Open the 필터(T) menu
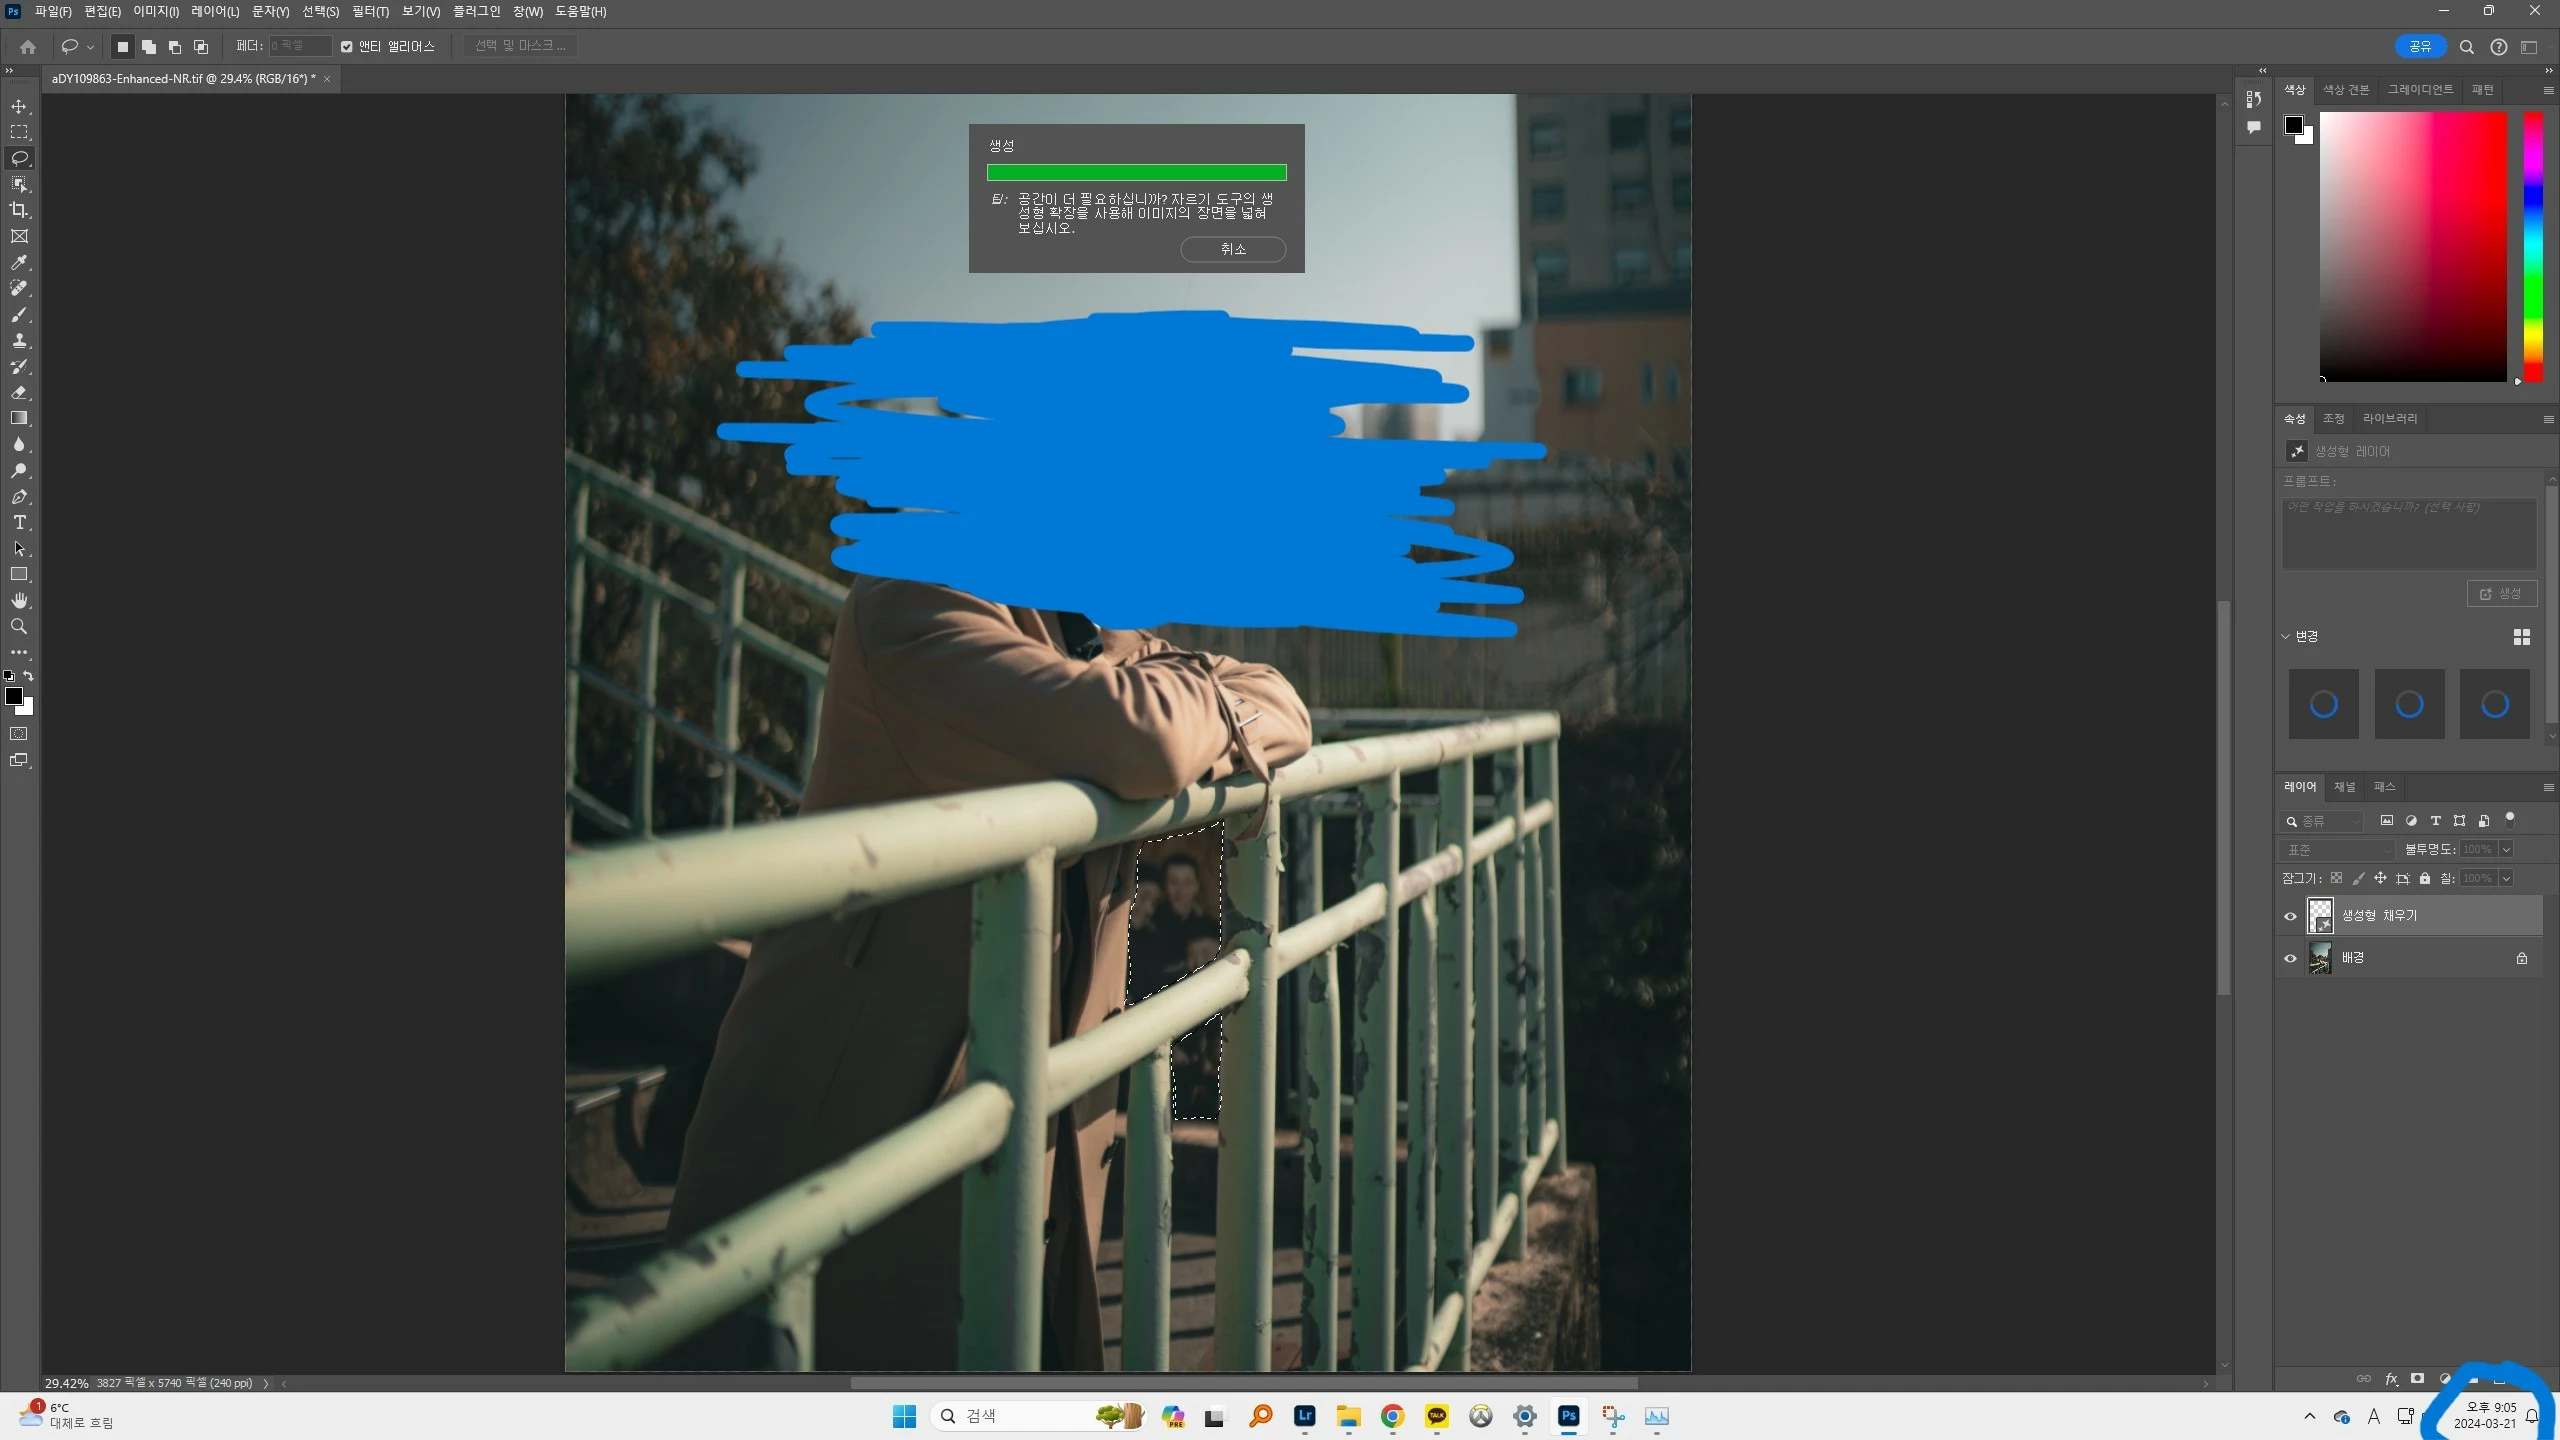This screenshot has width=2560, height=1440. (370, 11)
